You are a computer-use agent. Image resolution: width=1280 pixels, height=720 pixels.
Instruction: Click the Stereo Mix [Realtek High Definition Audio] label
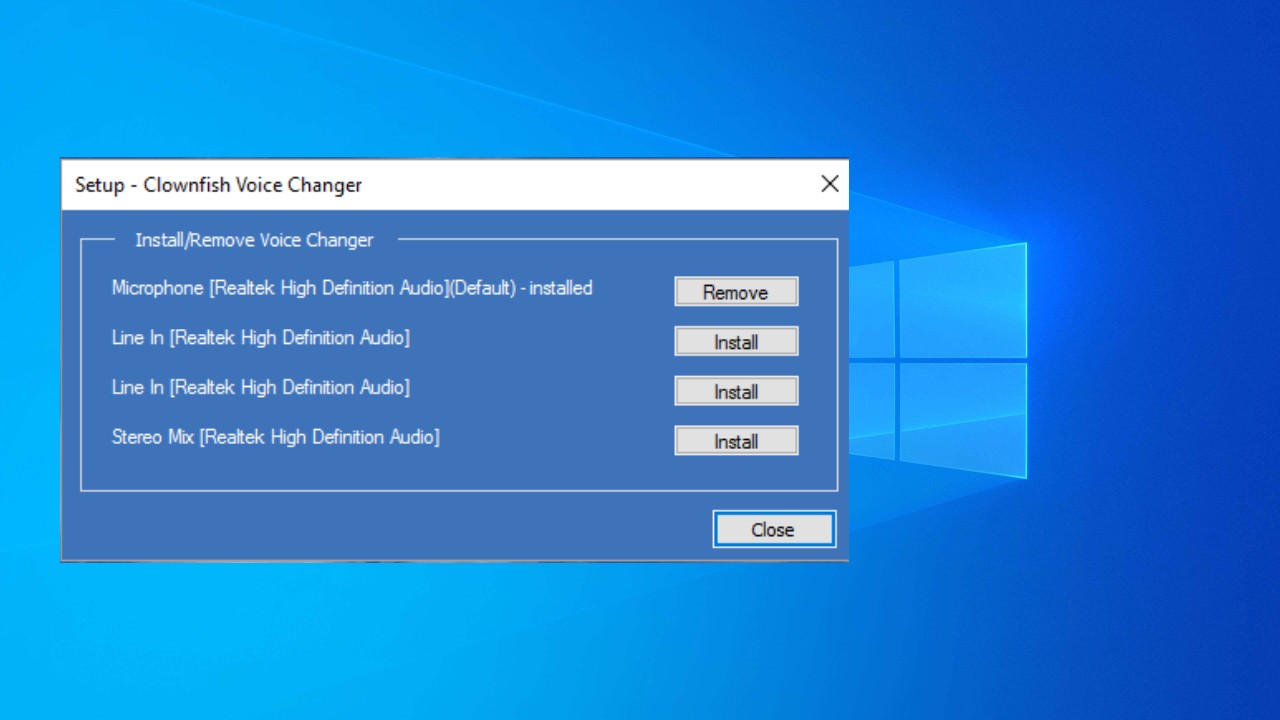tap(276, 437)
